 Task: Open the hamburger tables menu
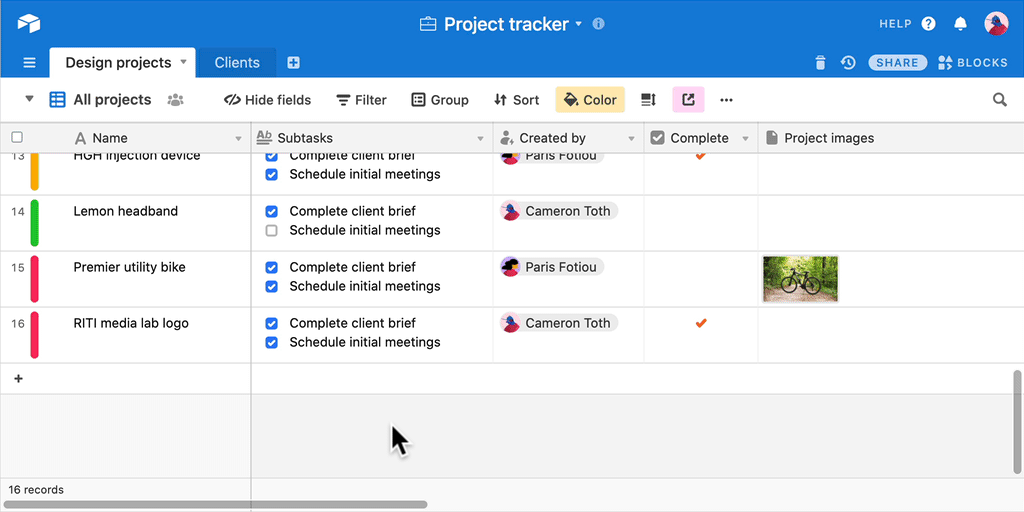[29, 62]
